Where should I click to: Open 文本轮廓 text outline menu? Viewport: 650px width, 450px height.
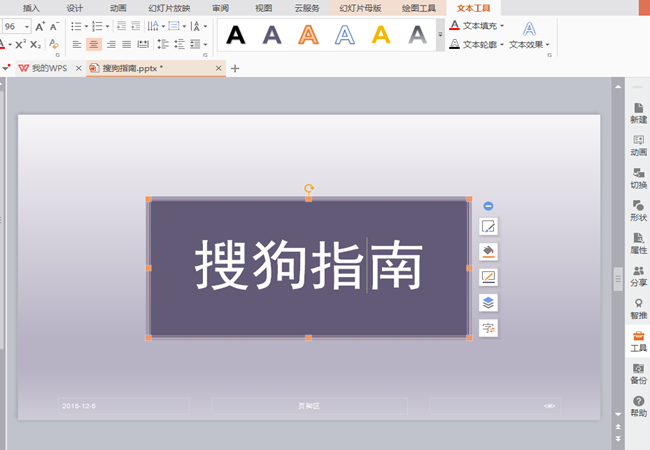[477, 44]
